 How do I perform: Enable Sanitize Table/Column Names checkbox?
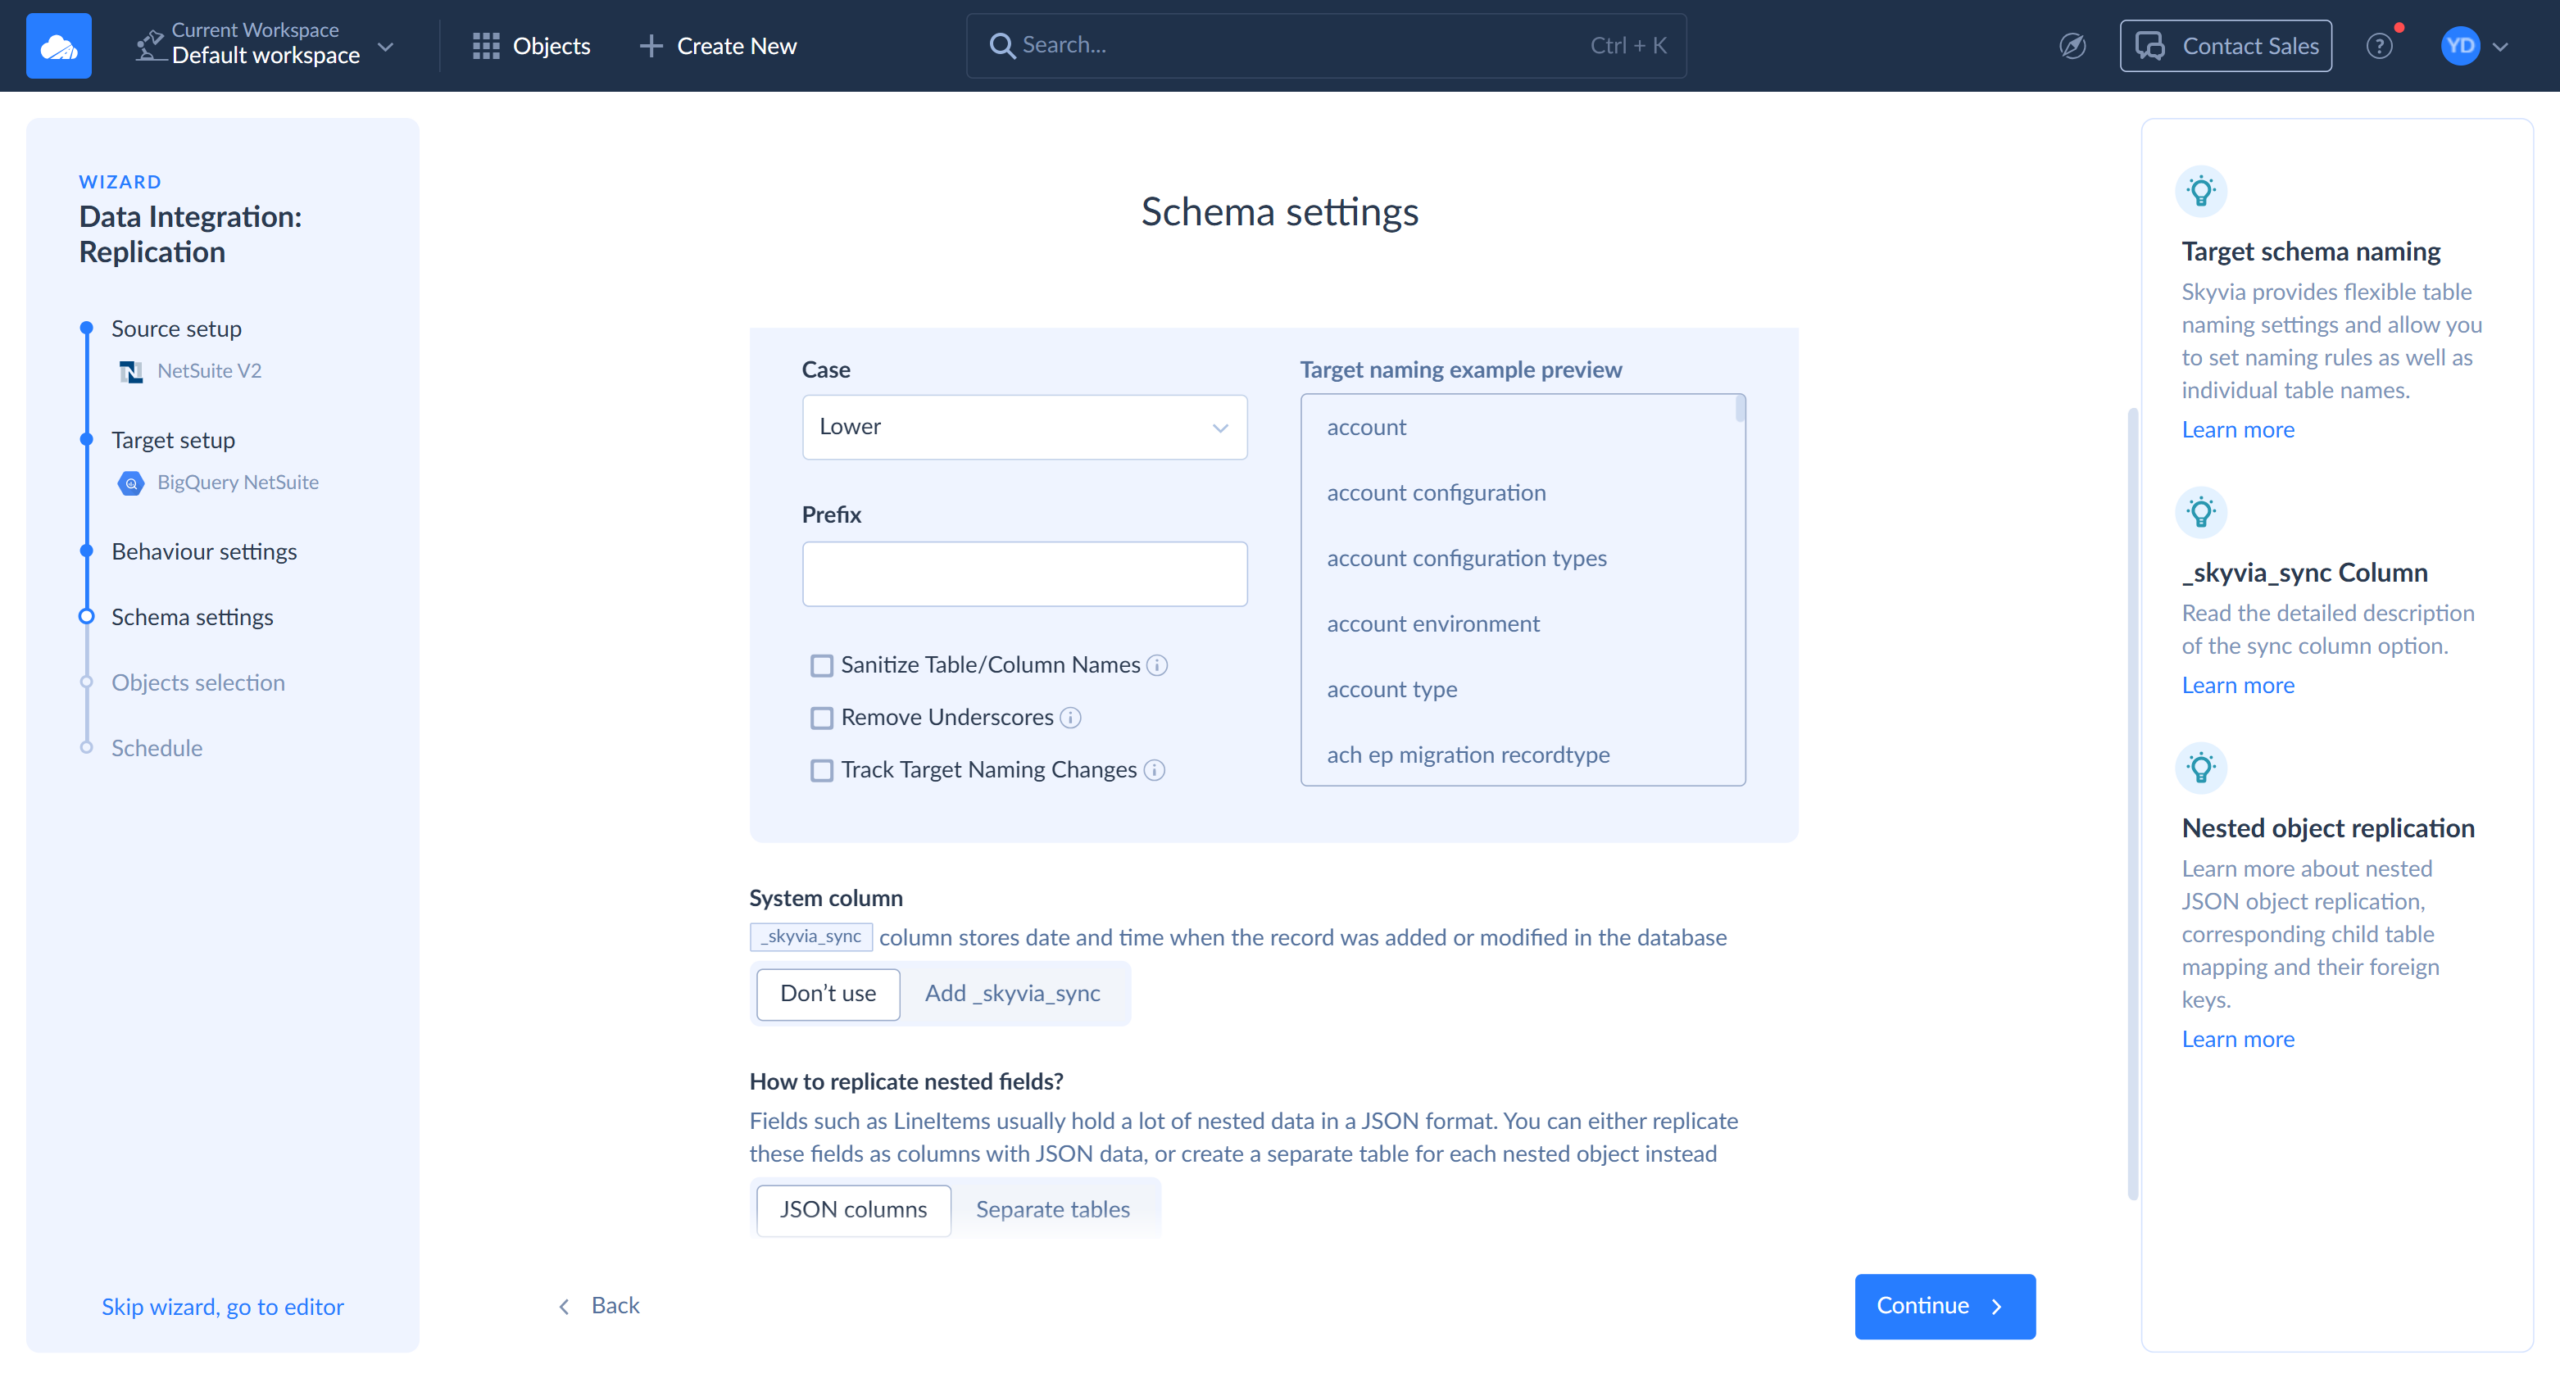tap(821, 666)
